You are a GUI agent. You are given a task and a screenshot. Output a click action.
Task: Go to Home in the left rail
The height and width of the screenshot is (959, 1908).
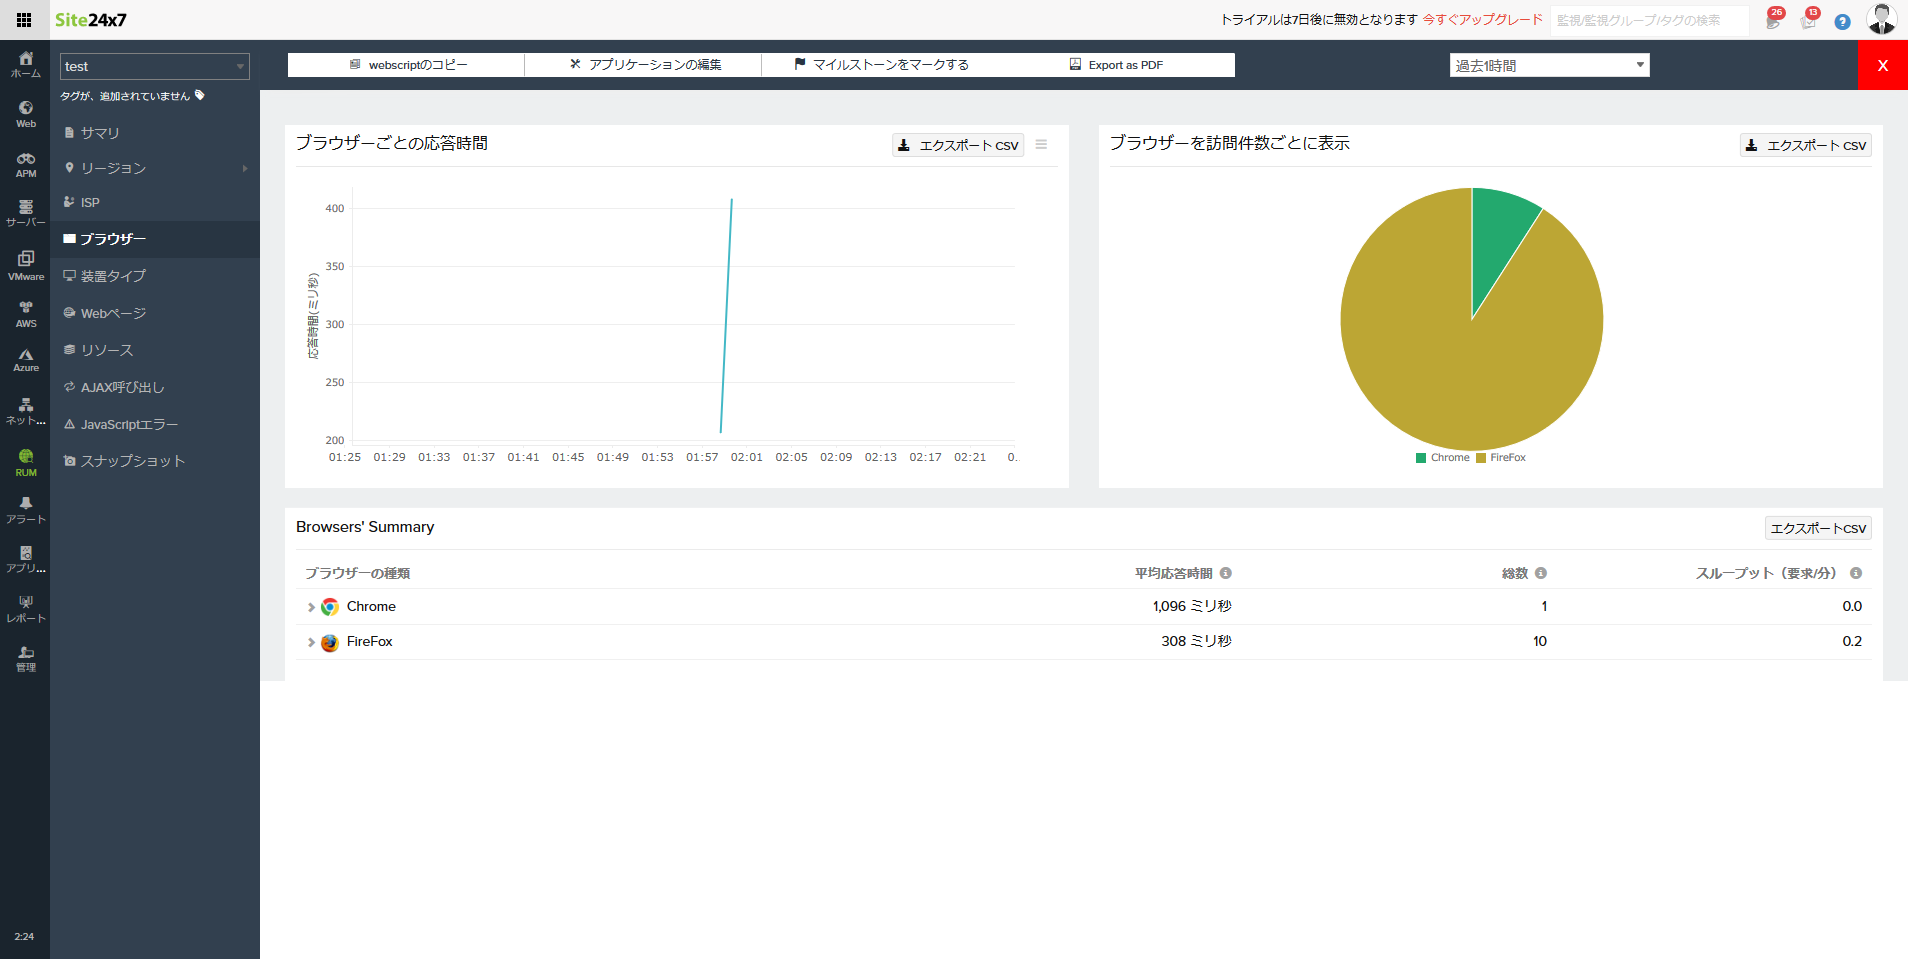pyautogui.click(x=26, y=64)
